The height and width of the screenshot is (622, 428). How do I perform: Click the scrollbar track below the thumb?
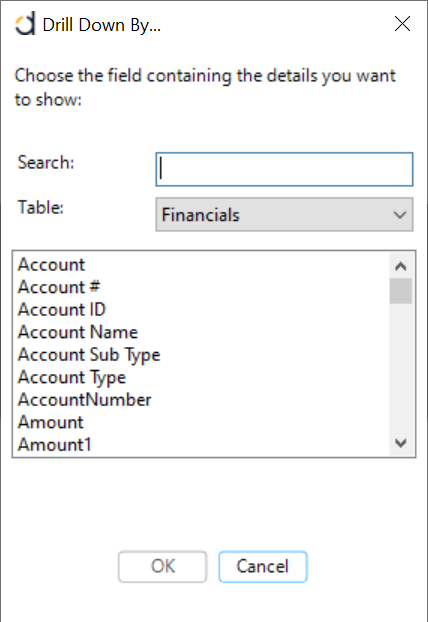(401, 367)
